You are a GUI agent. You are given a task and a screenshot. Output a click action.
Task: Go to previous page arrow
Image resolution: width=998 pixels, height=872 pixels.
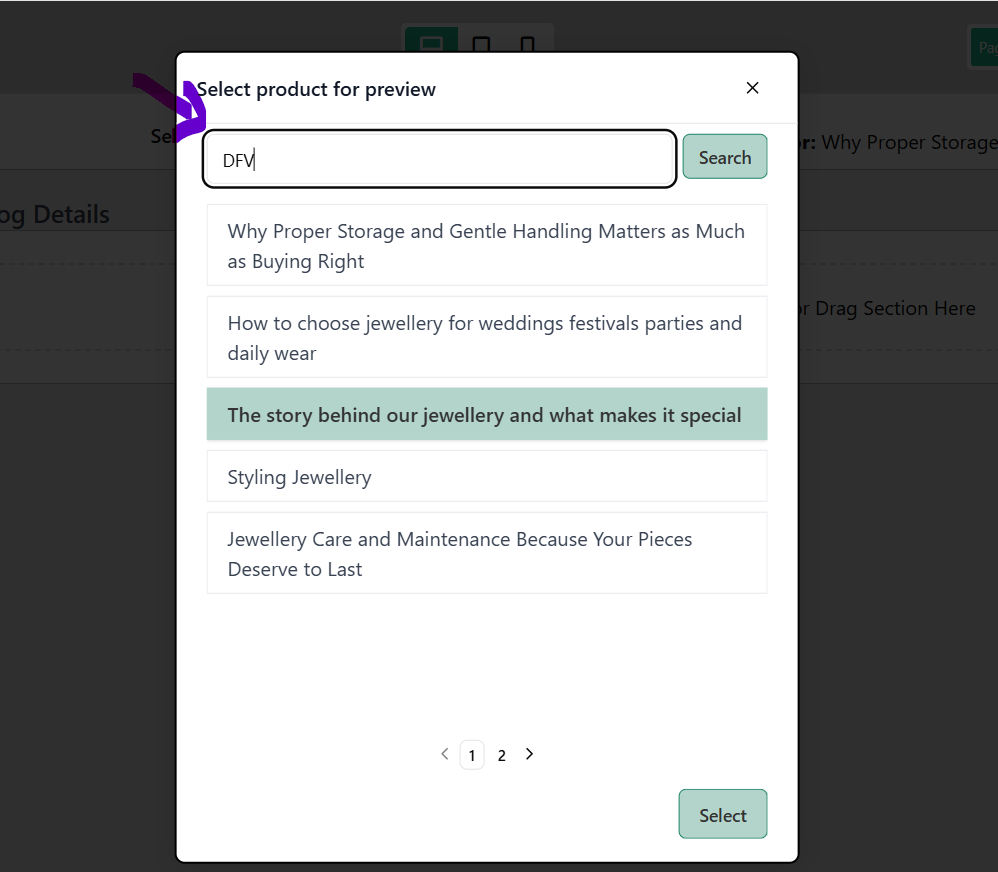(445, 754)
